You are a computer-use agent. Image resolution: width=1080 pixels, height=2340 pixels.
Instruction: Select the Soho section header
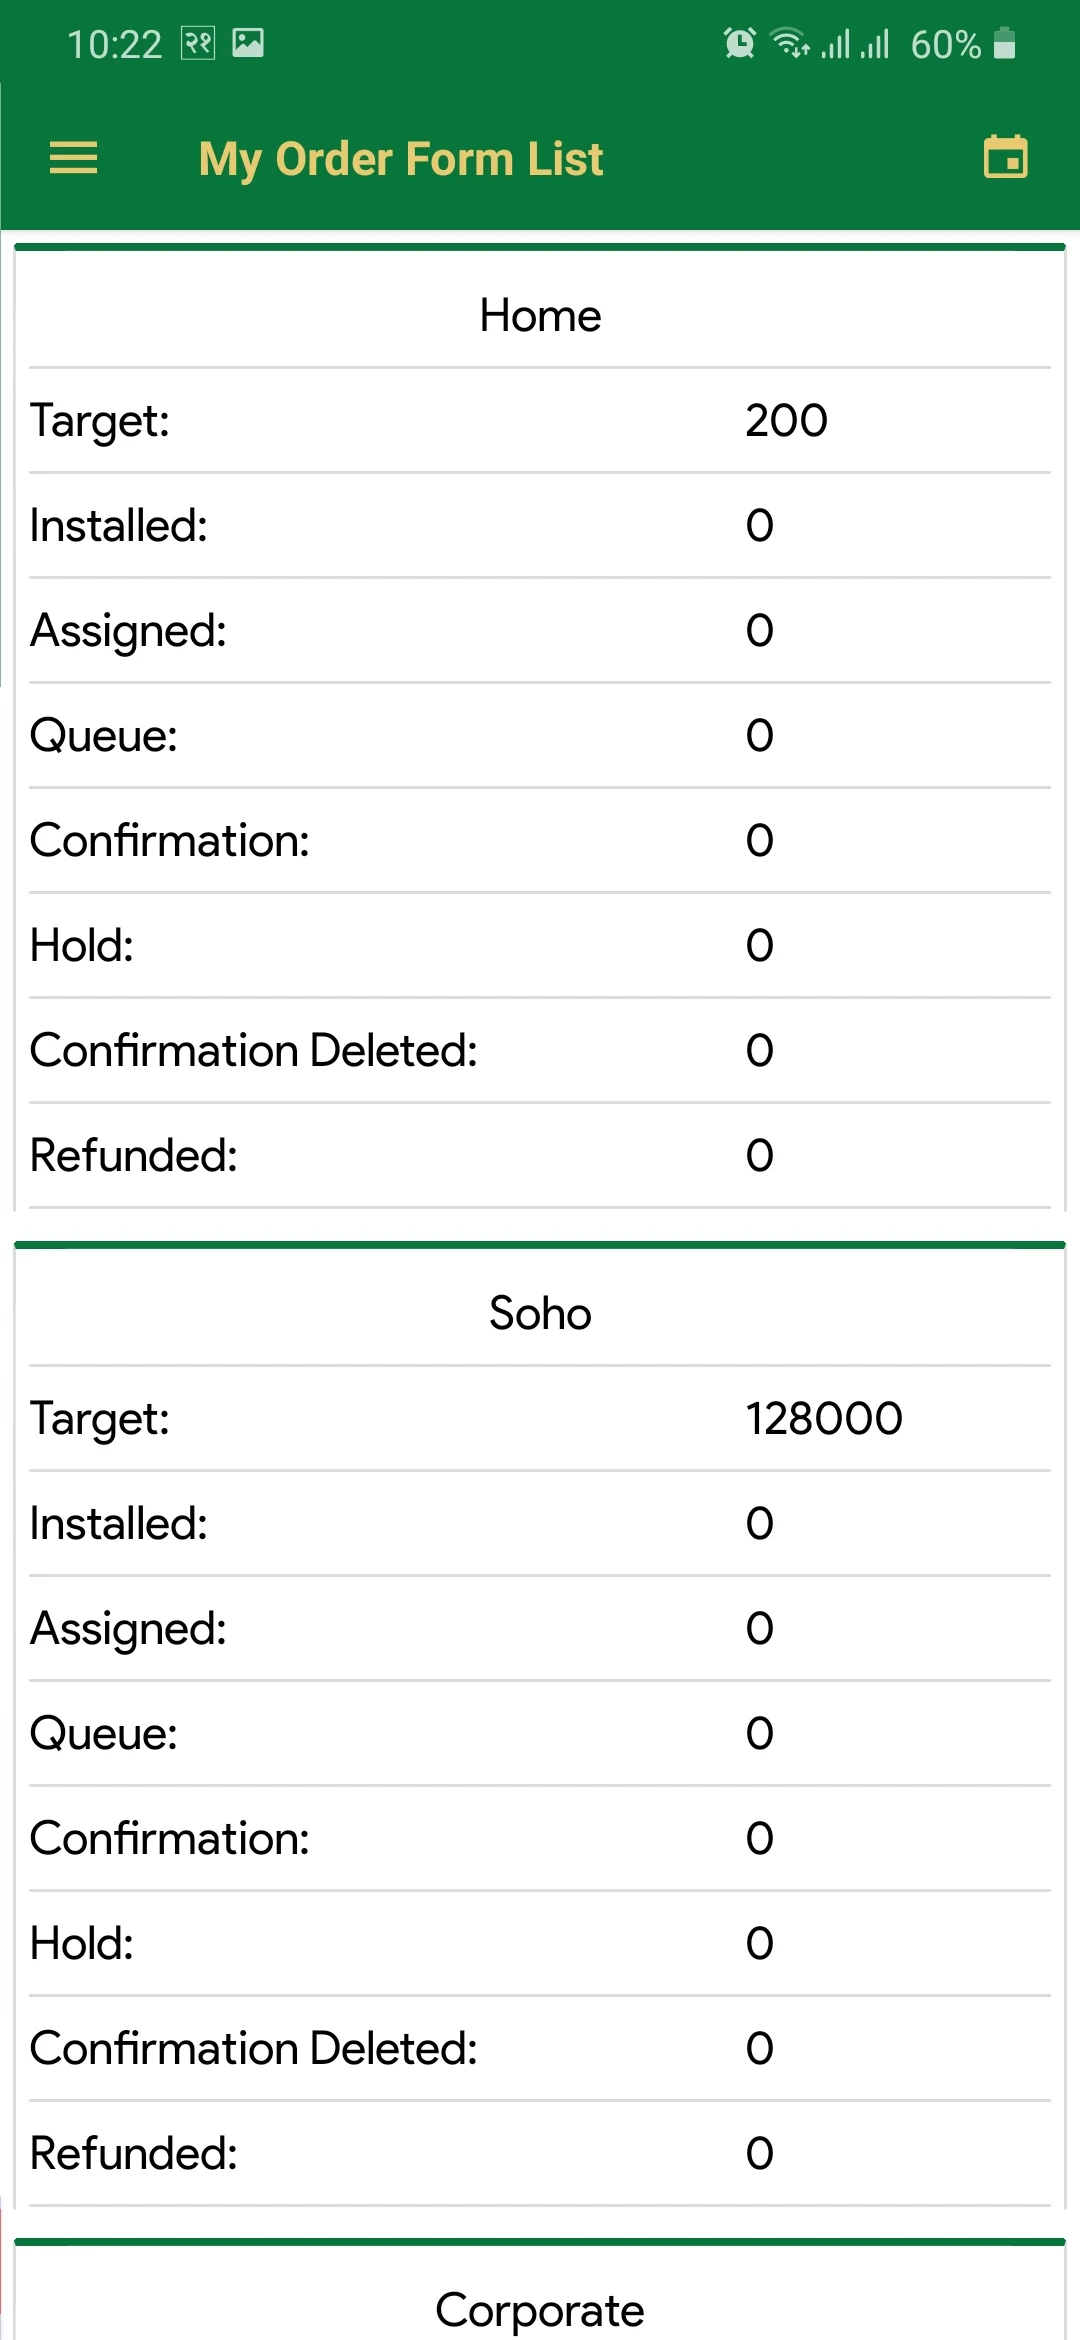point(540,1314)
